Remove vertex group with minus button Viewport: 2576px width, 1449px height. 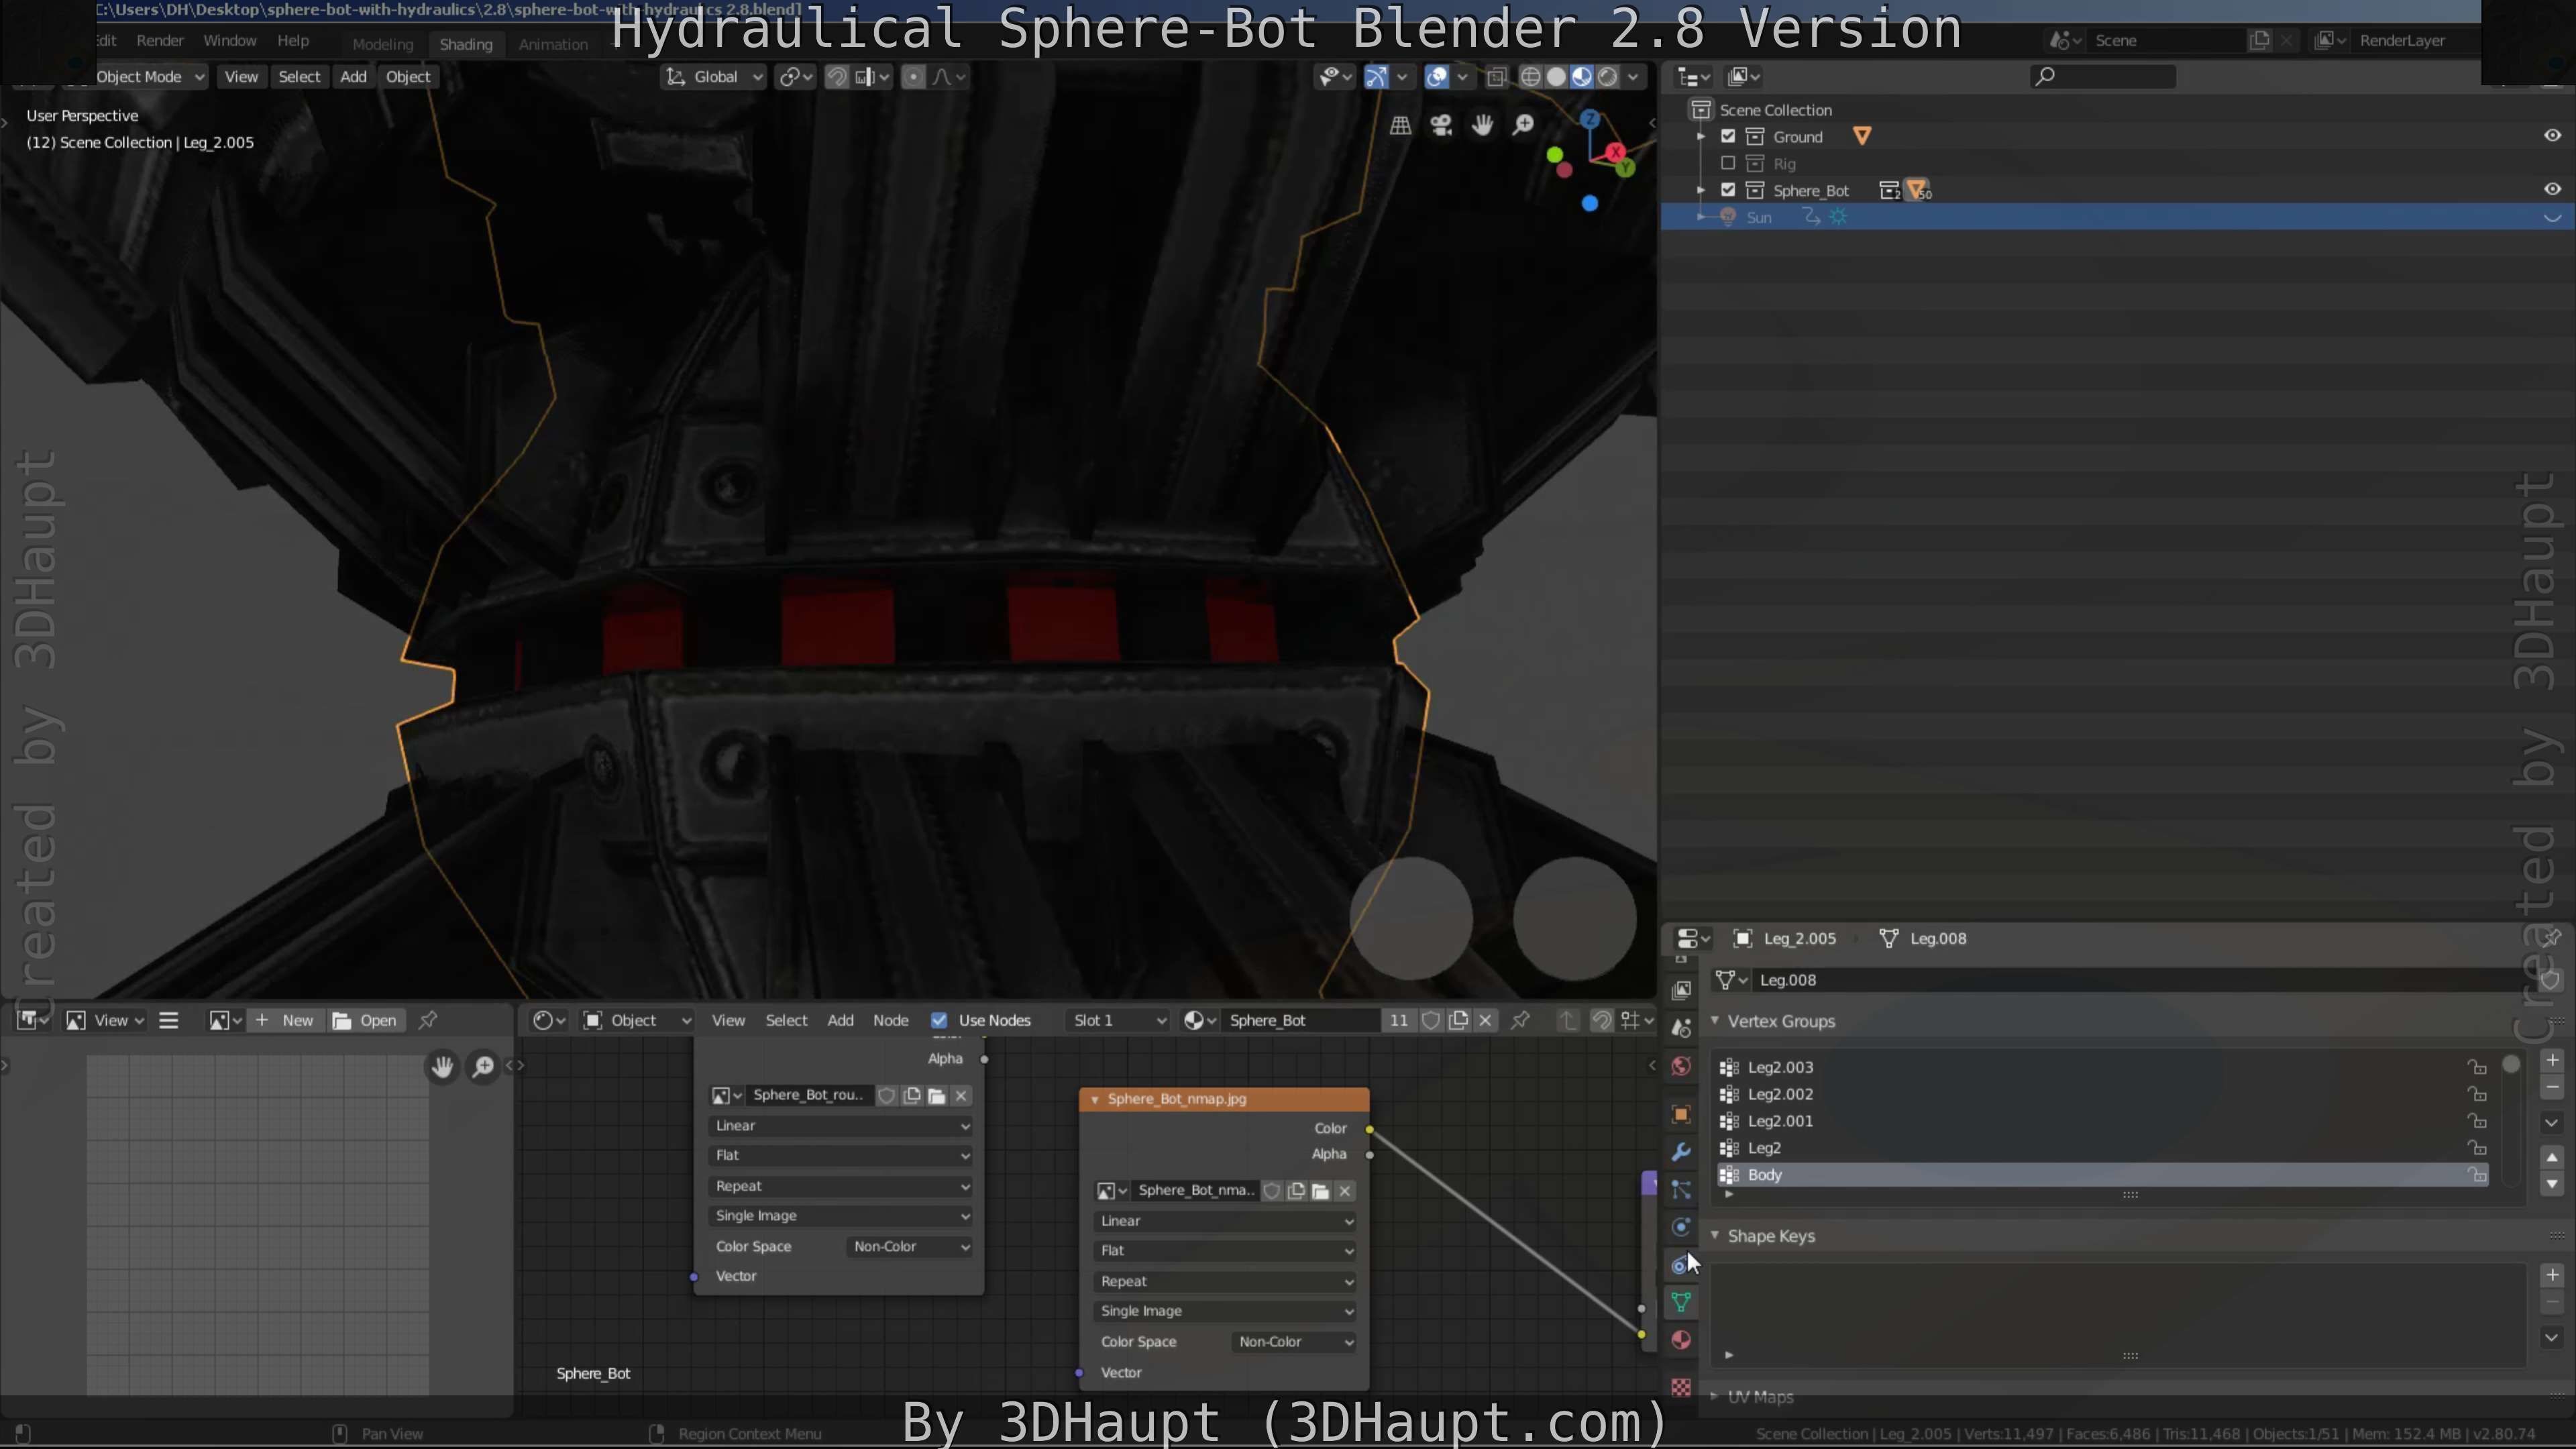pos(2552,1087)
